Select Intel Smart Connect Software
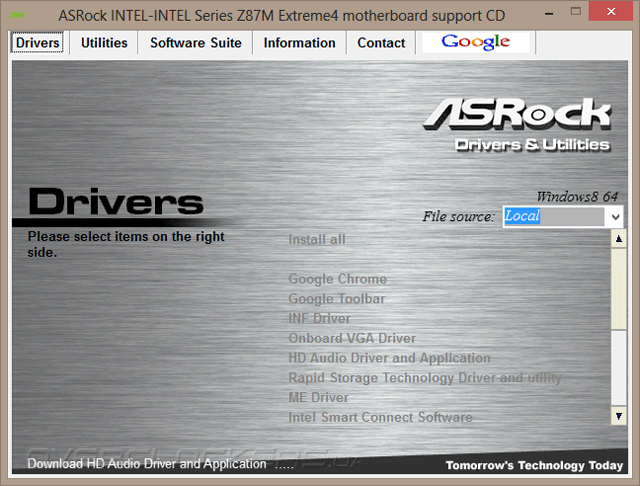This screenshot has height=486, width=640. [x=380, y=417]
